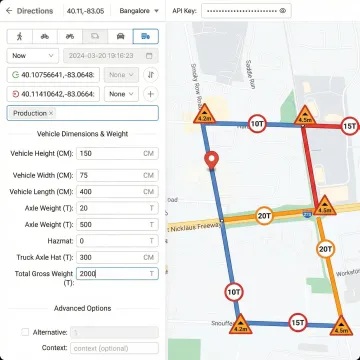This screenshot has width=360, height=360.
Task: Select the greyed-out van travel mode
Action: click(95, 36)
